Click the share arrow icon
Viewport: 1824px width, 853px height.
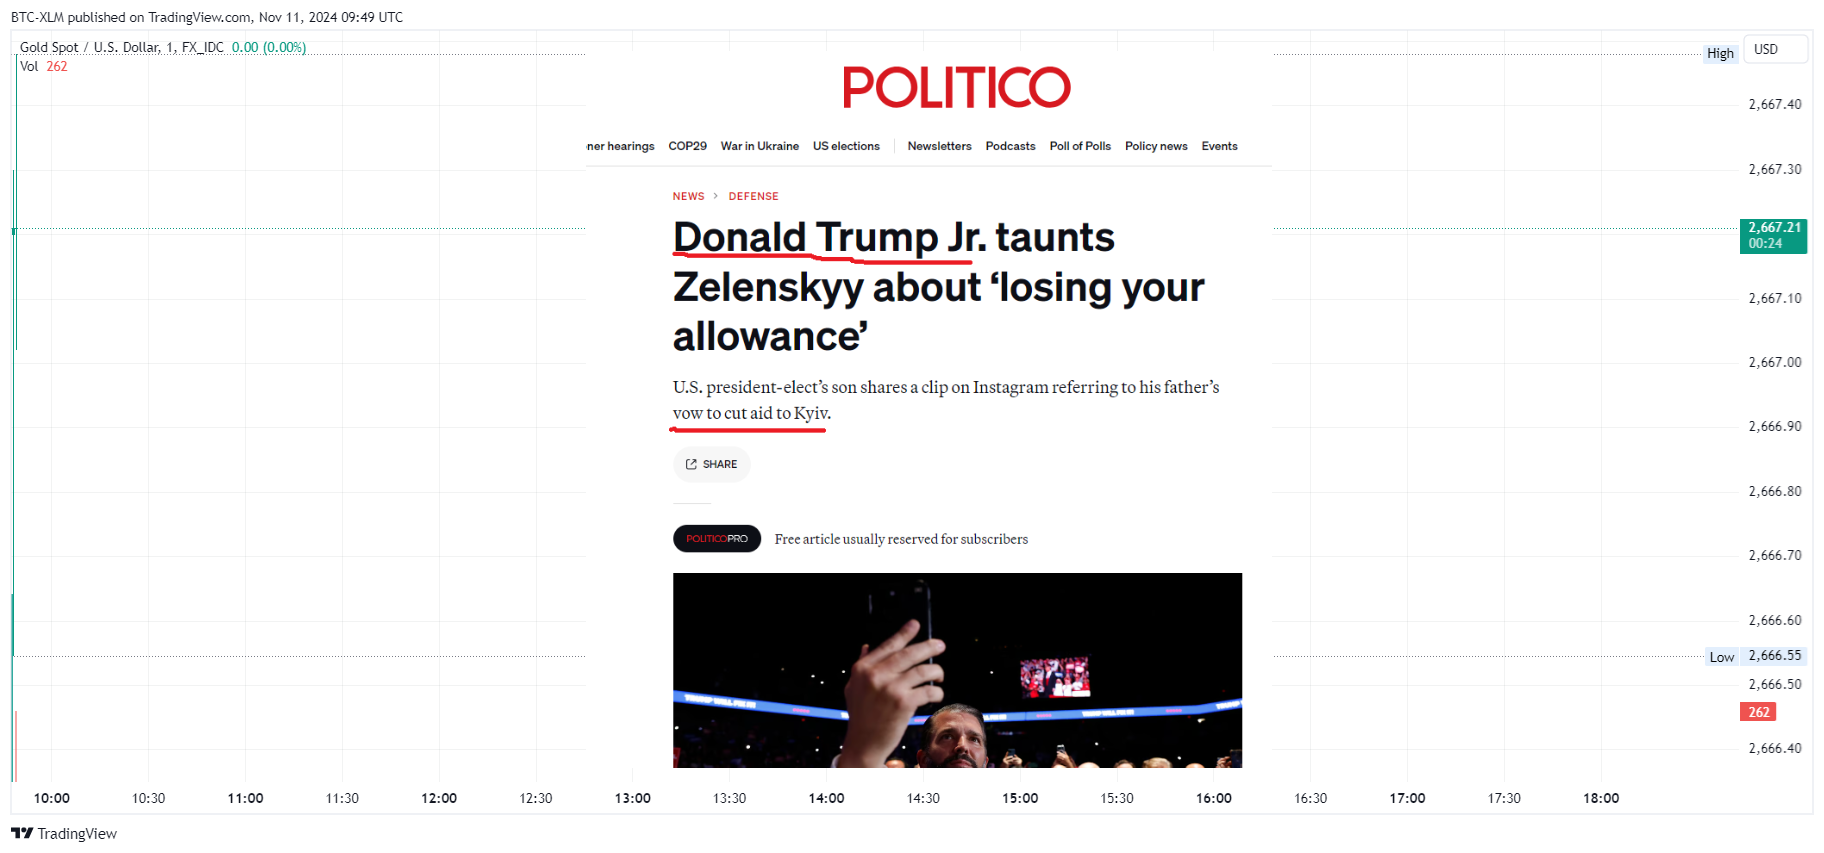[x=691, y=464]
